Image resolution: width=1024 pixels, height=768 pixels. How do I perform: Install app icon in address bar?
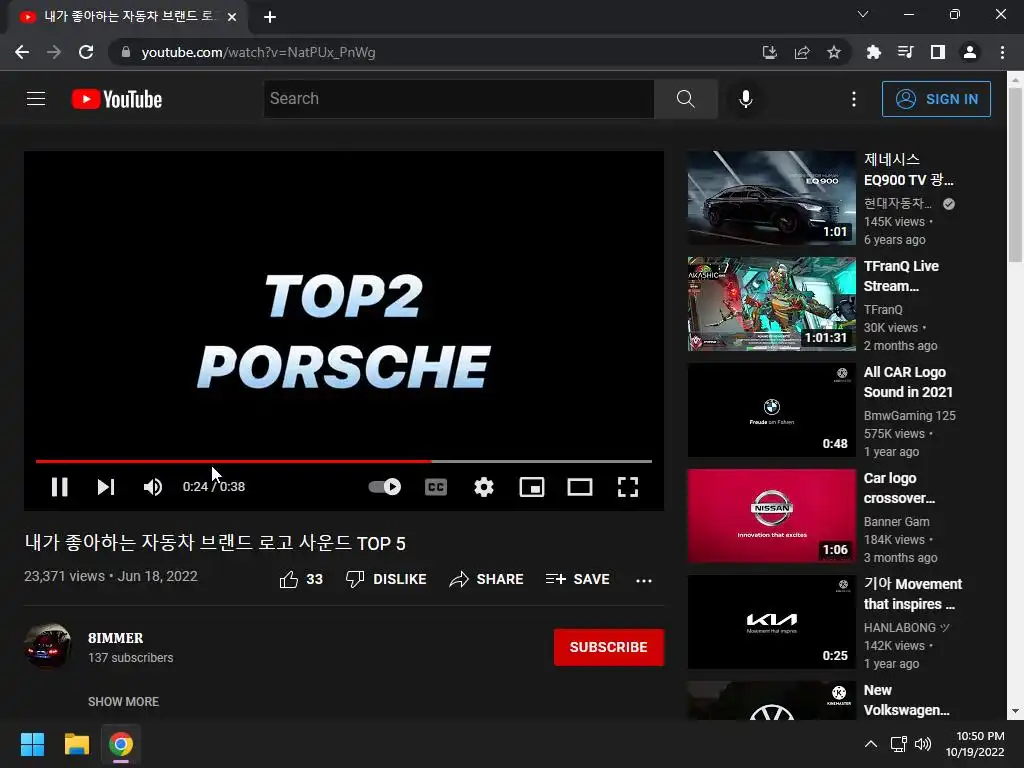[770, 52]
